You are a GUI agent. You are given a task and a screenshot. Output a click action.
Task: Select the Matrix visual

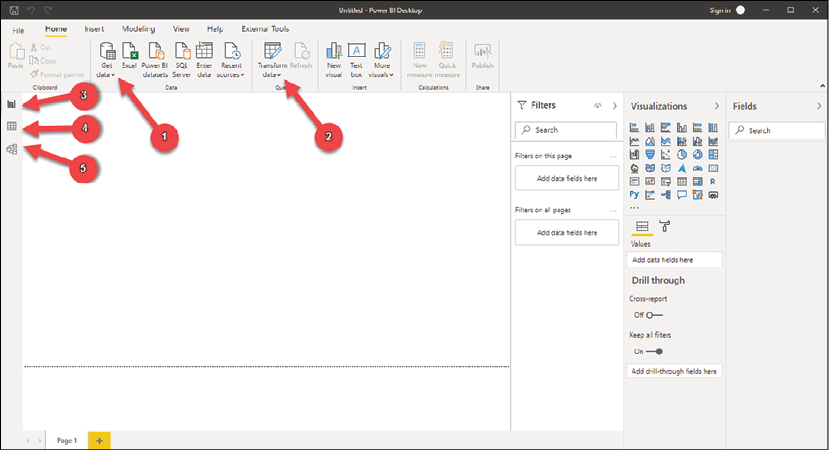pyautogui.click(x=698, y=181)
